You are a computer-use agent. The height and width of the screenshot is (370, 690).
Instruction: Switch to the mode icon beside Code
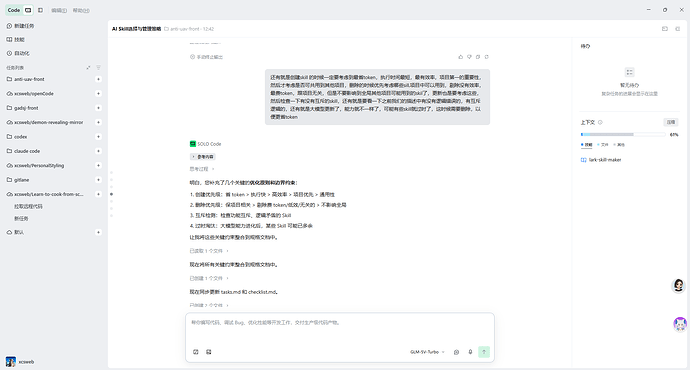(x=28, y=10)
